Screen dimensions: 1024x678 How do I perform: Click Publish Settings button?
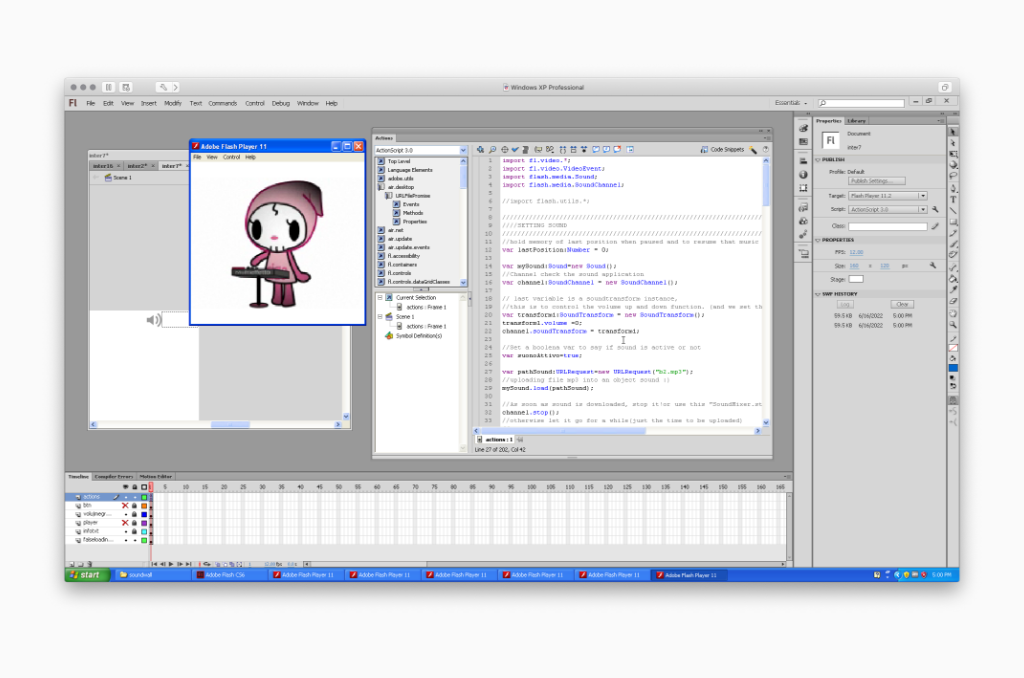pos(876,181)
